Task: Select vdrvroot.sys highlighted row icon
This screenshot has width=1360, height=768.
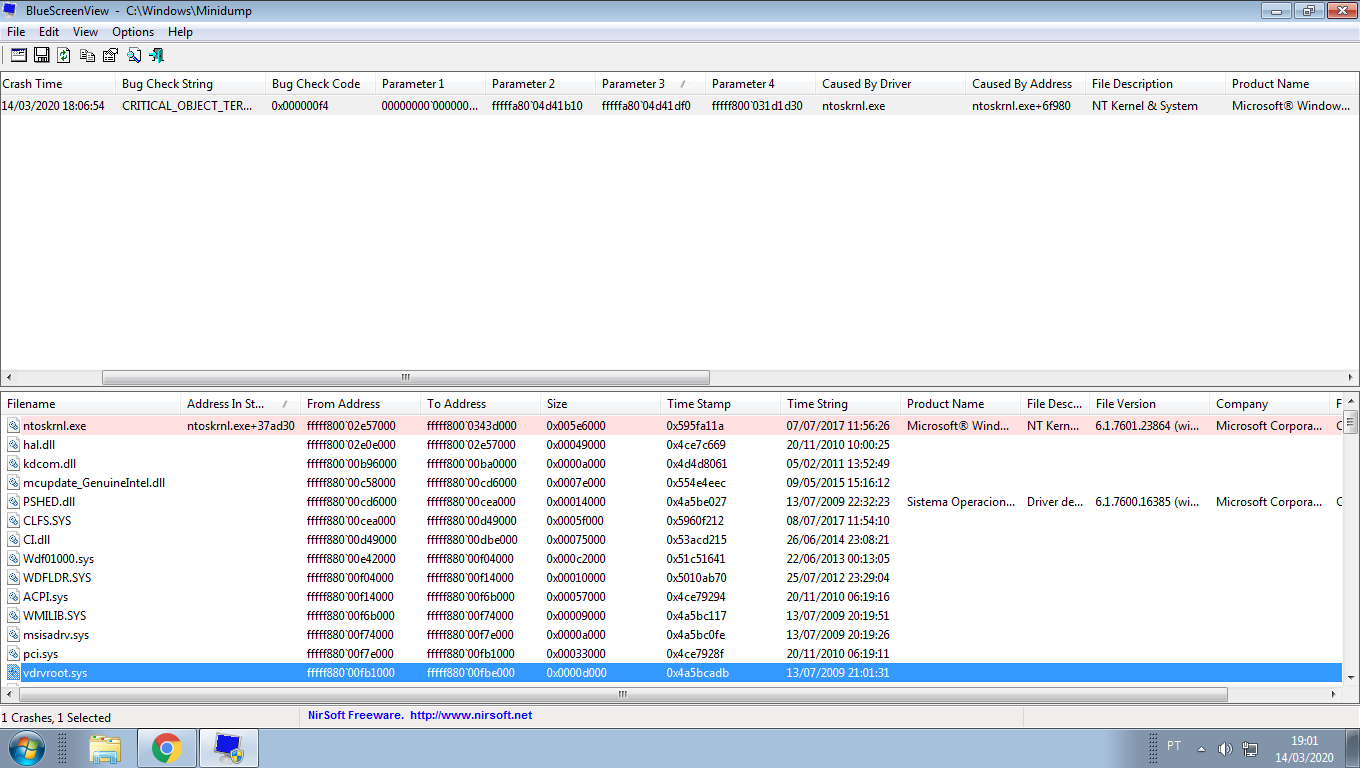Action: tap(13, 673)
